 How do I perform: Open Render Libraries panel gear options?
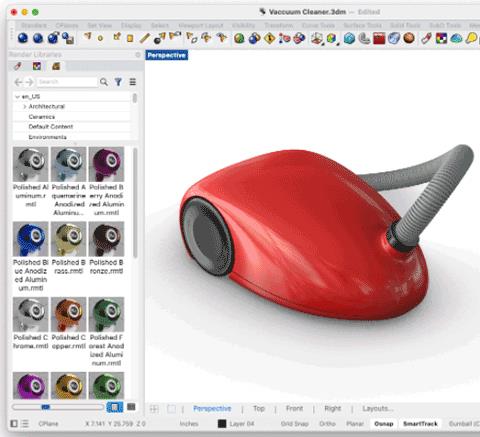tap(138, 54)
